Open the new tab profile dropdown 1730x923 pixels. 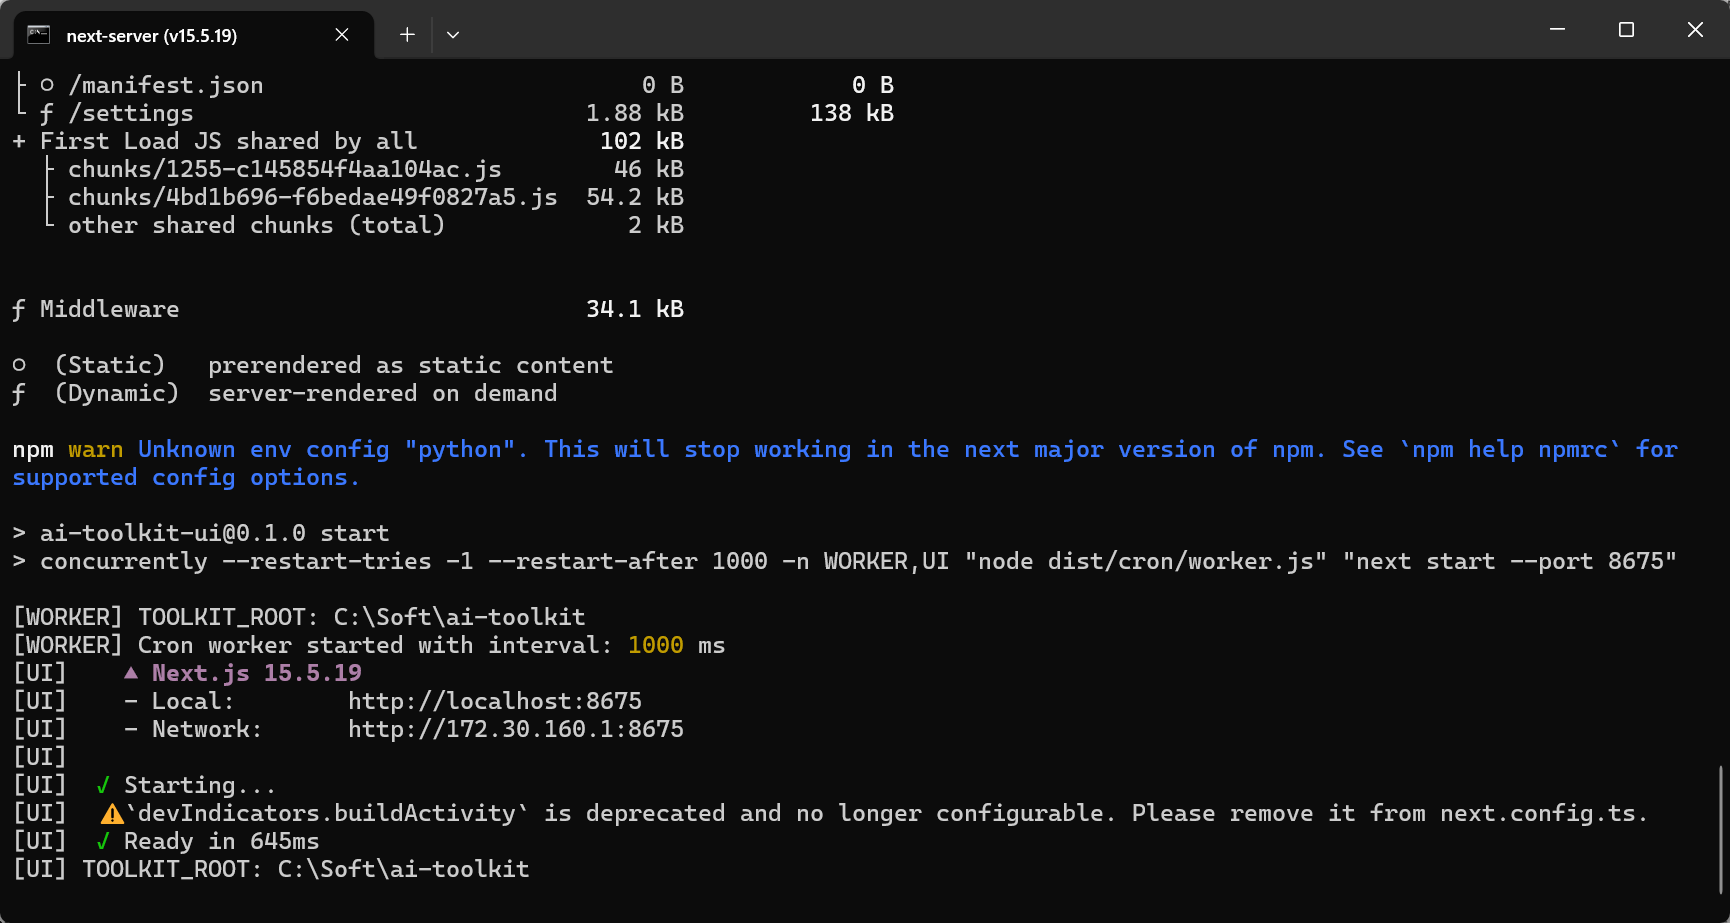453,35
